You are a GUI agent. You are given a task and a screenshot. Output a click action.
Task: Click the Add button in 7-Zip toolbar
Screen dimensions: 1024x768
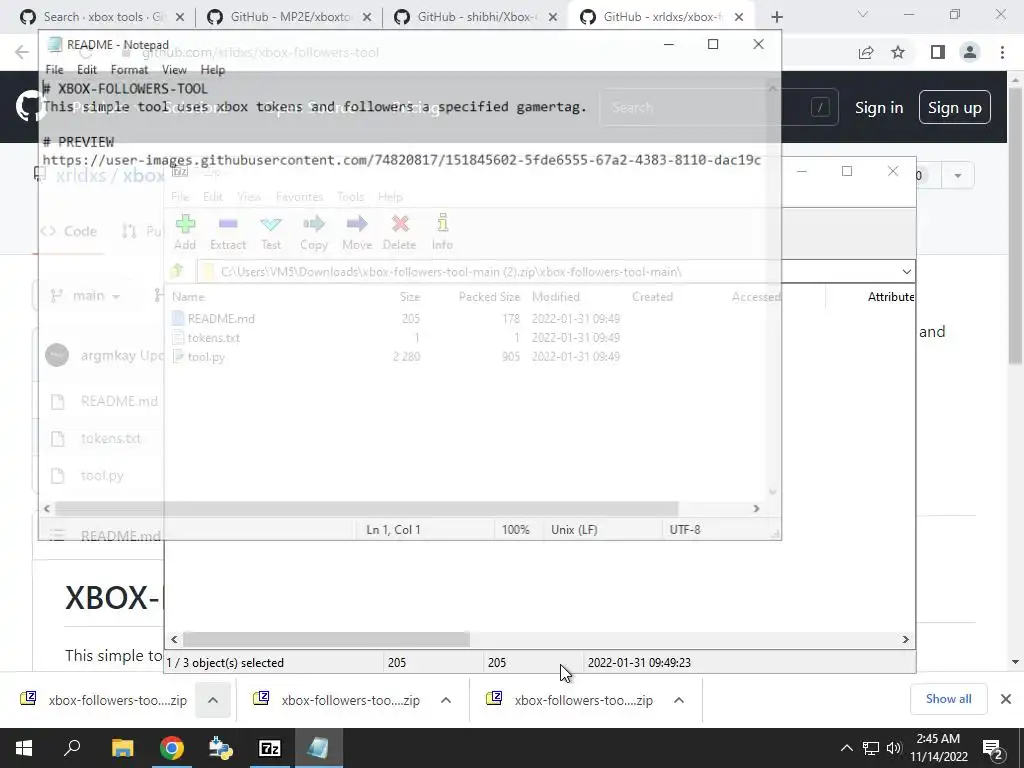point(185,232)
